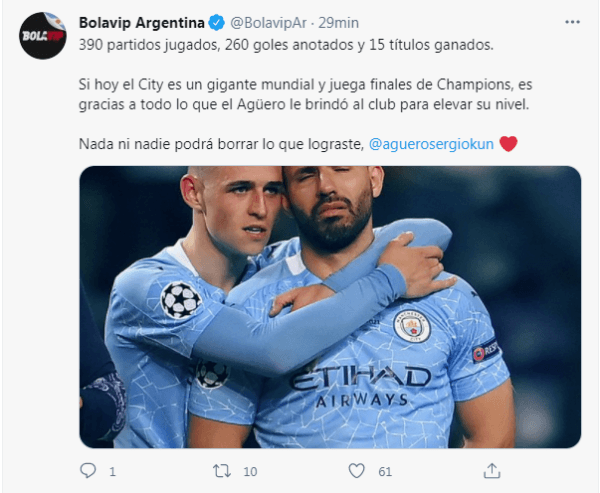Click the reply speech bubble icon
This screenshot has height=493, width=600.
88,470
